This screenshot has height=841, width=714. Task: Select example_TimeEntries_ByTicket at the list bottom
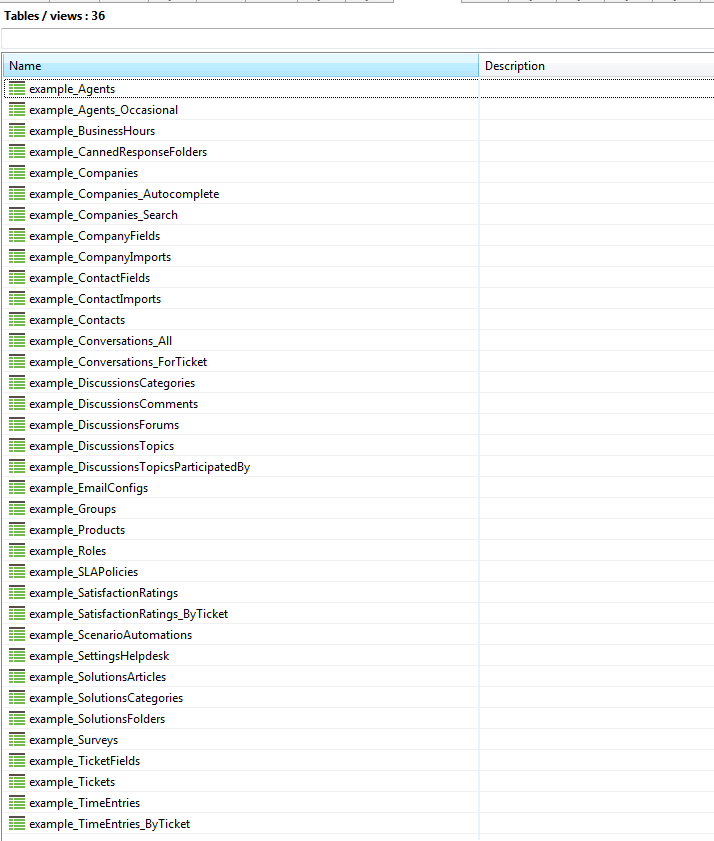click(x=109, y=824)
